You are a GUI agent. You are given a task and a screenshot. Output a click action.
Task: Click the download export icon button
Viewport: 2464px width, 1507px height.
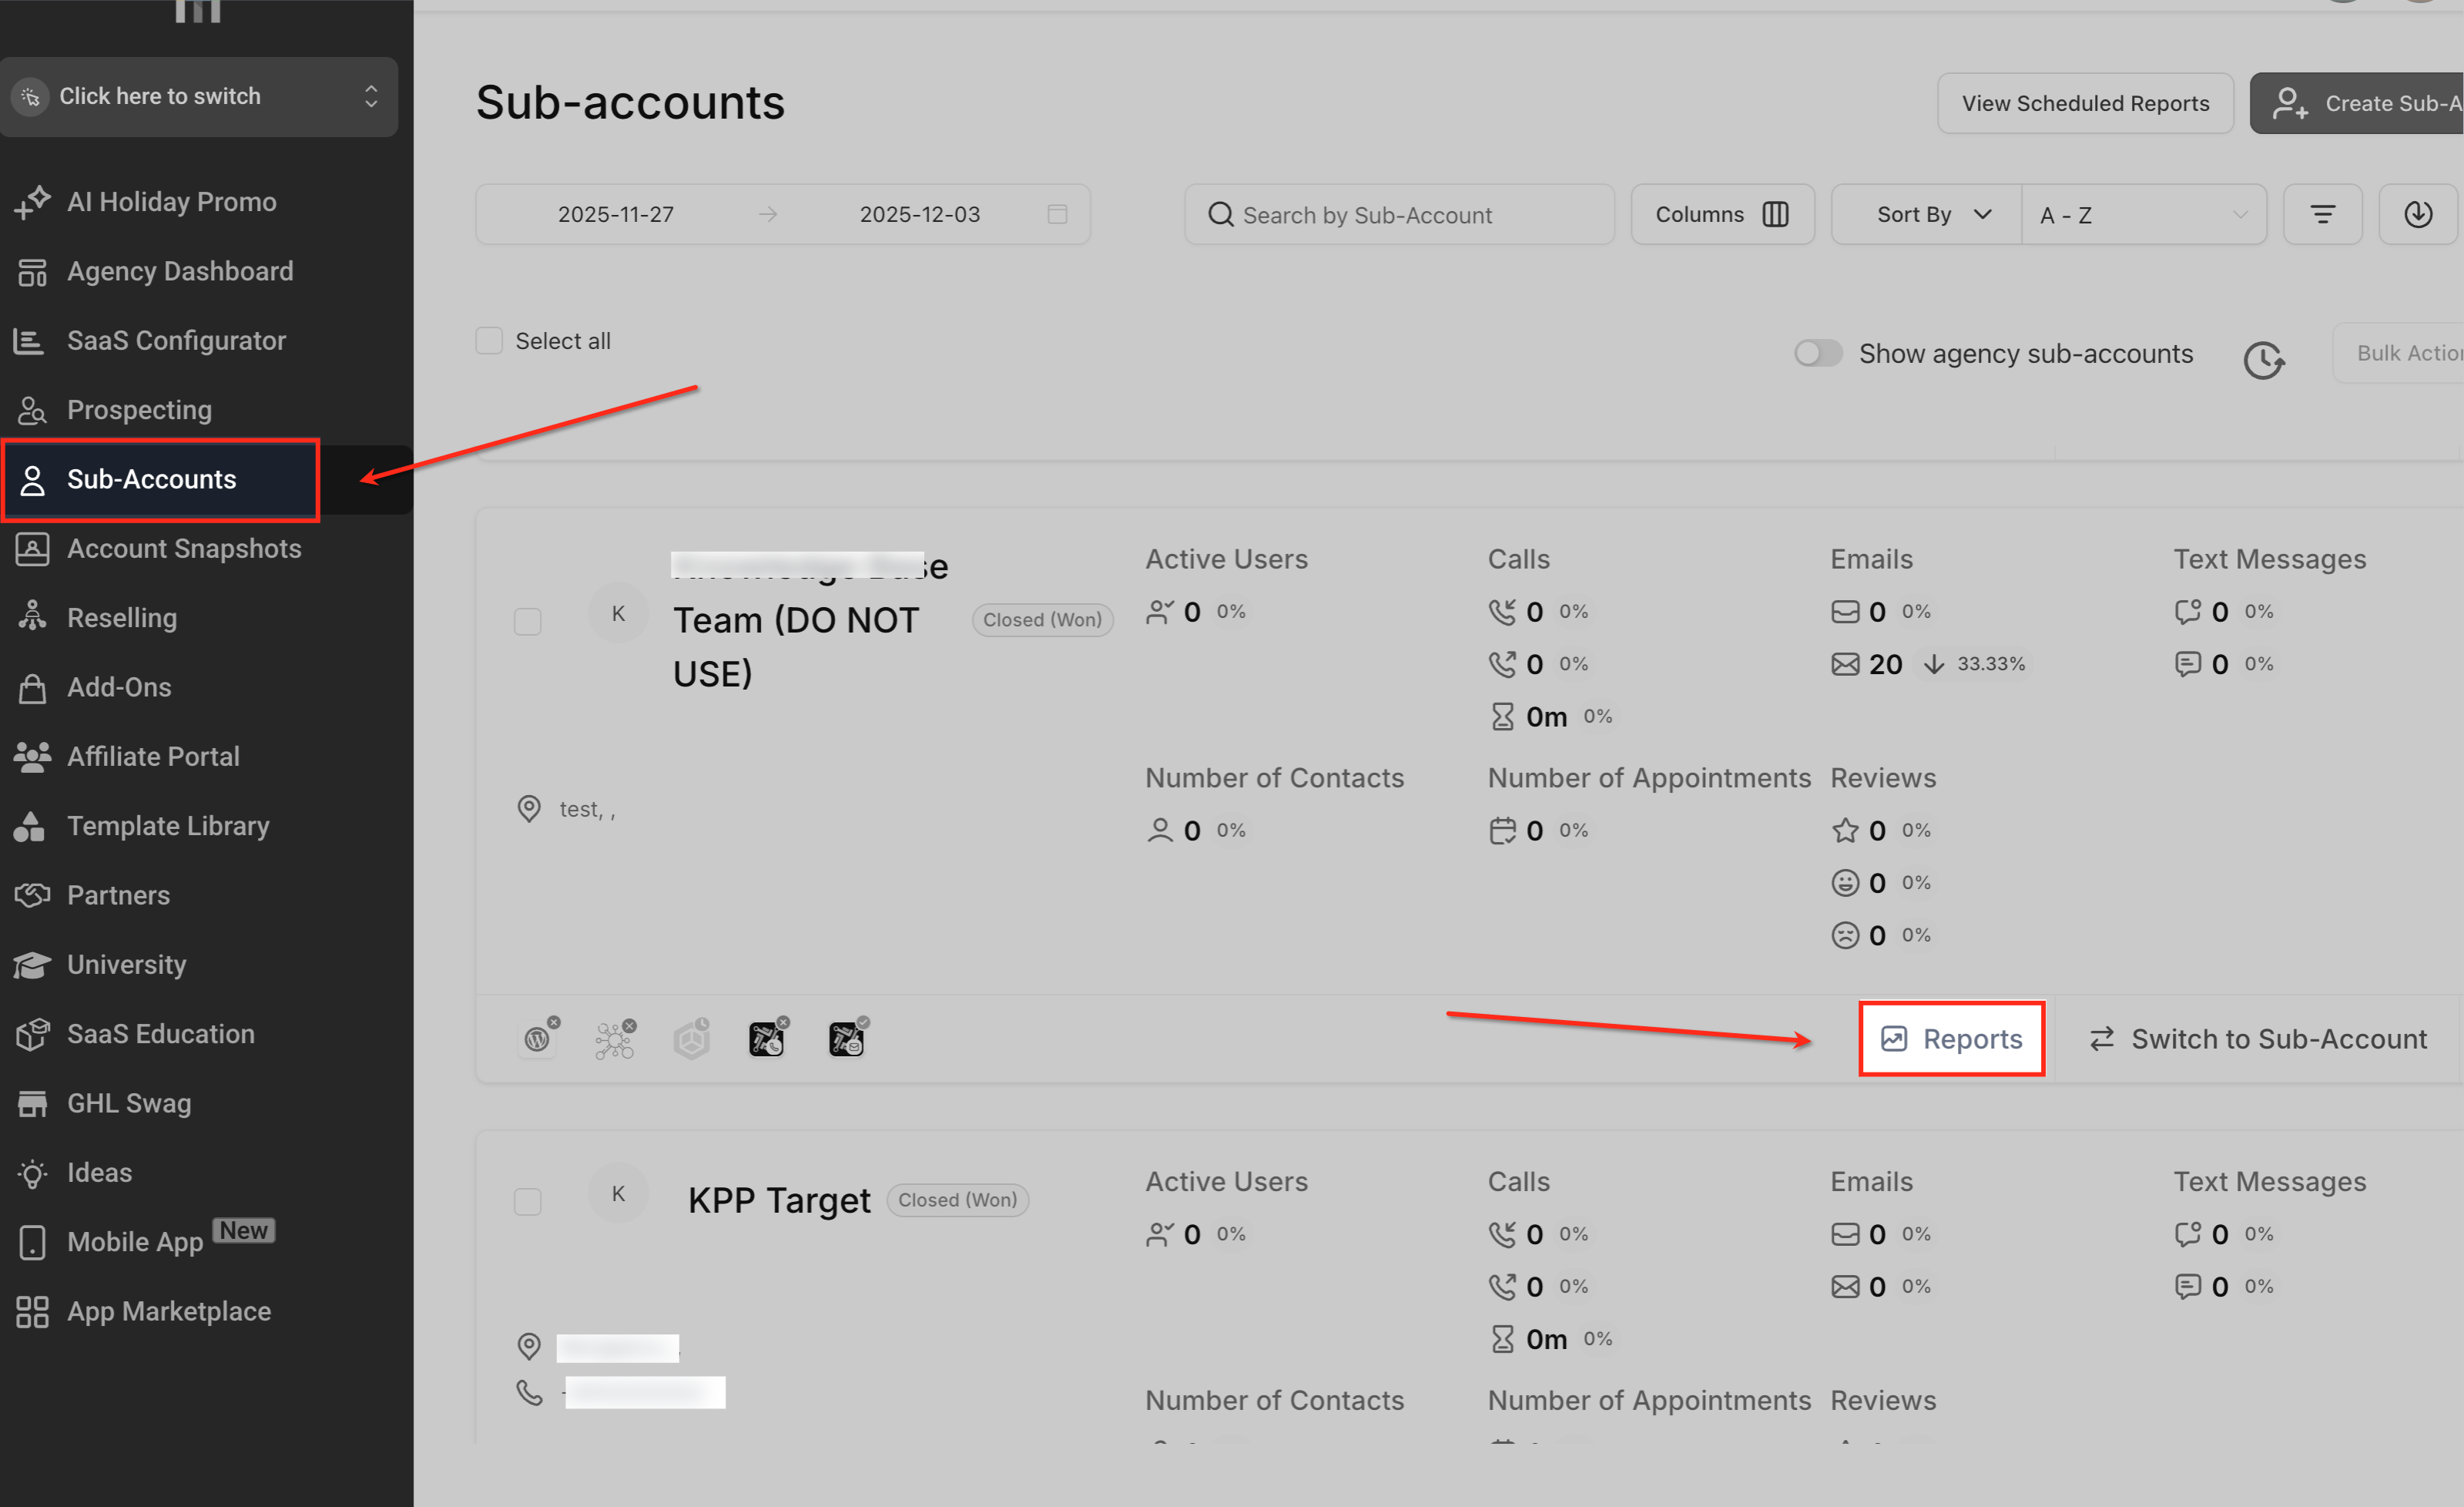pos(2417,214)
